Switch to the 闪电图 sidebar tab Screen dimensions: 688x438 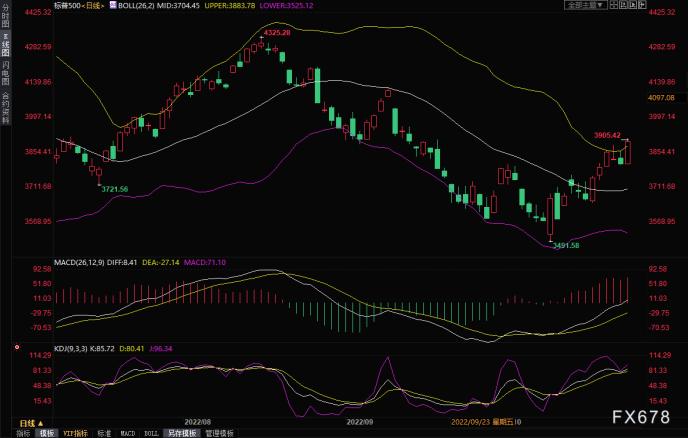[5, 73]
